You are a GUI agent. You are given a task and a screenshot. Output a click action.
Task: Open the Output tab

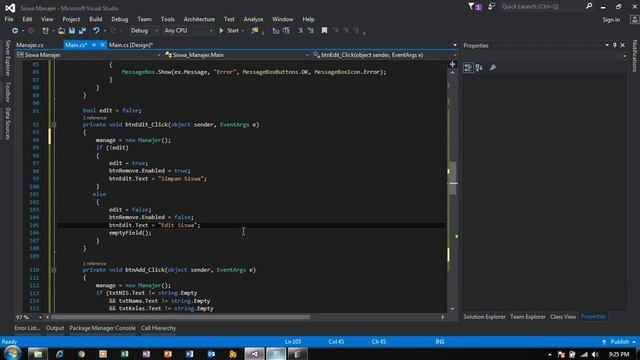[55, 328]
